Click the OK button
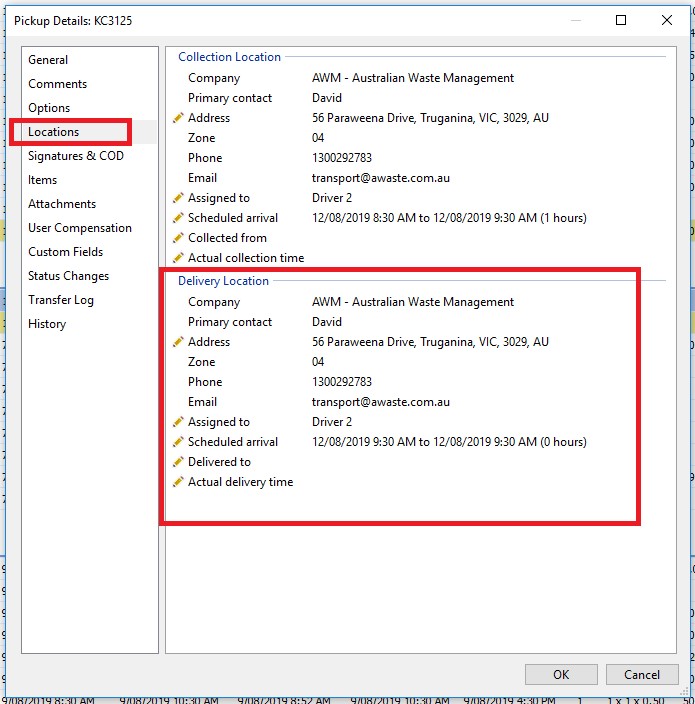Image resolution: width=695 pixels, height=704 pixels. 561,674
